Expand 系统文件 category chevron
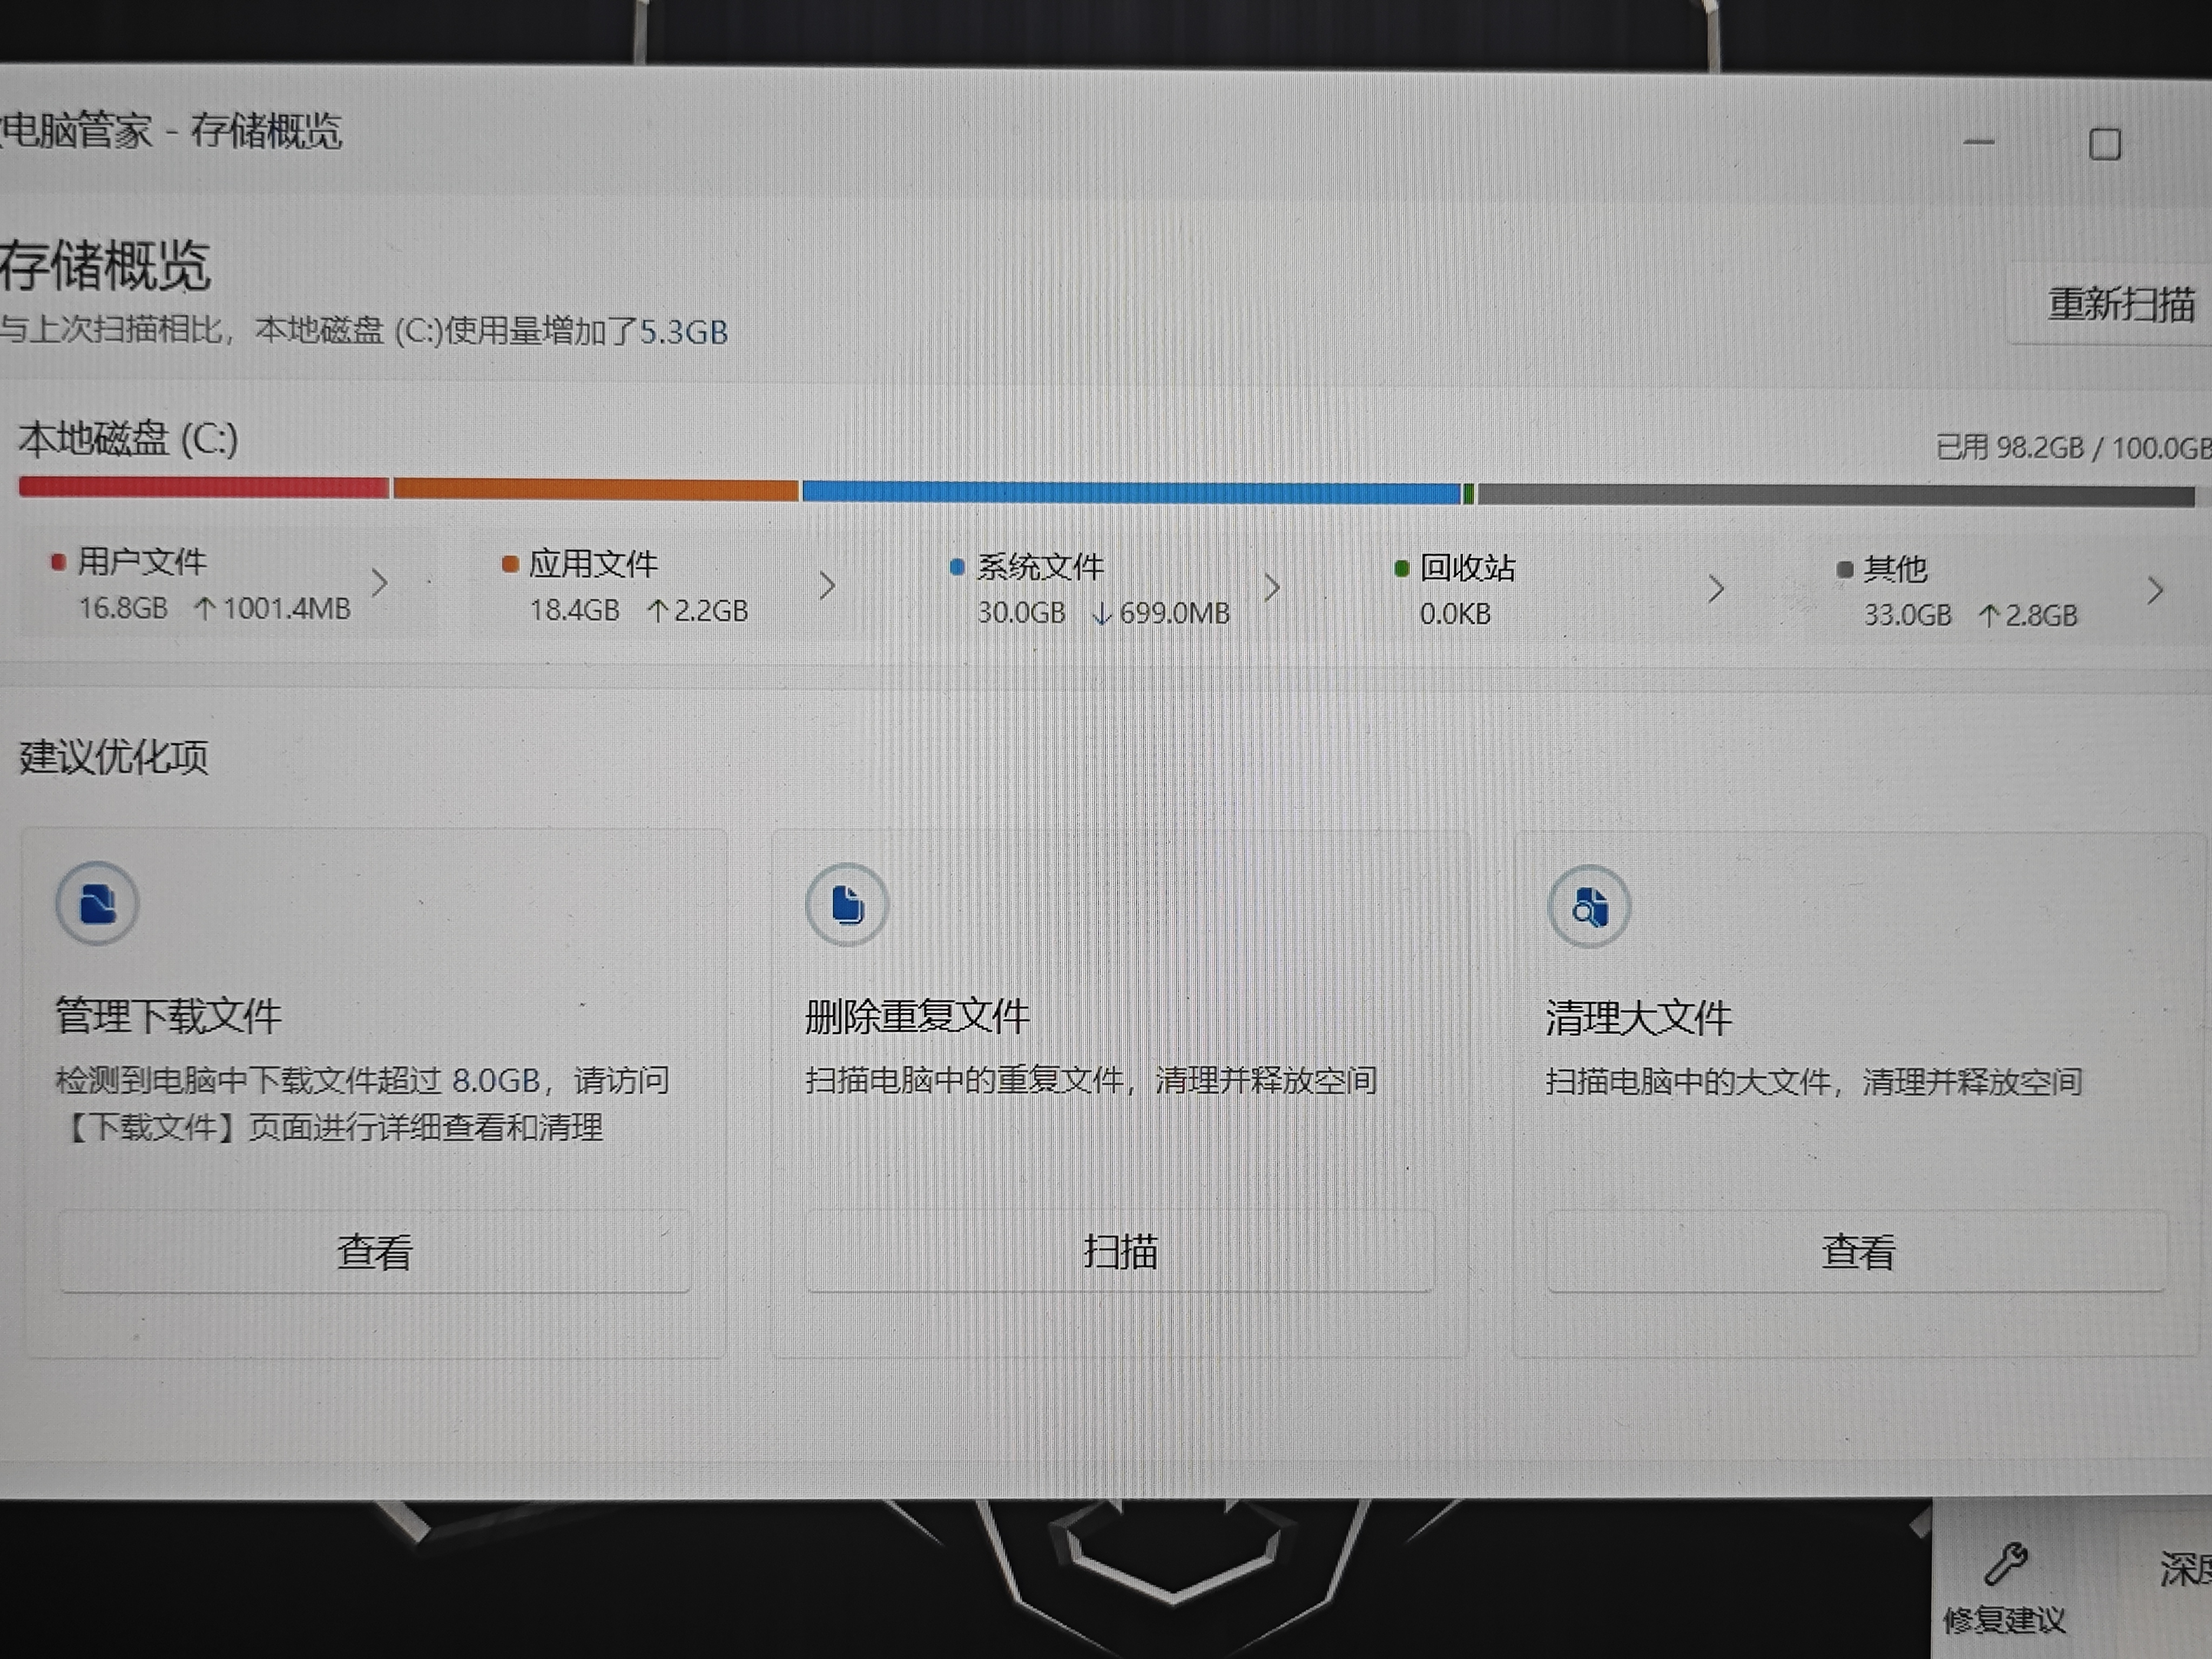 click(x=1272, y=588)
